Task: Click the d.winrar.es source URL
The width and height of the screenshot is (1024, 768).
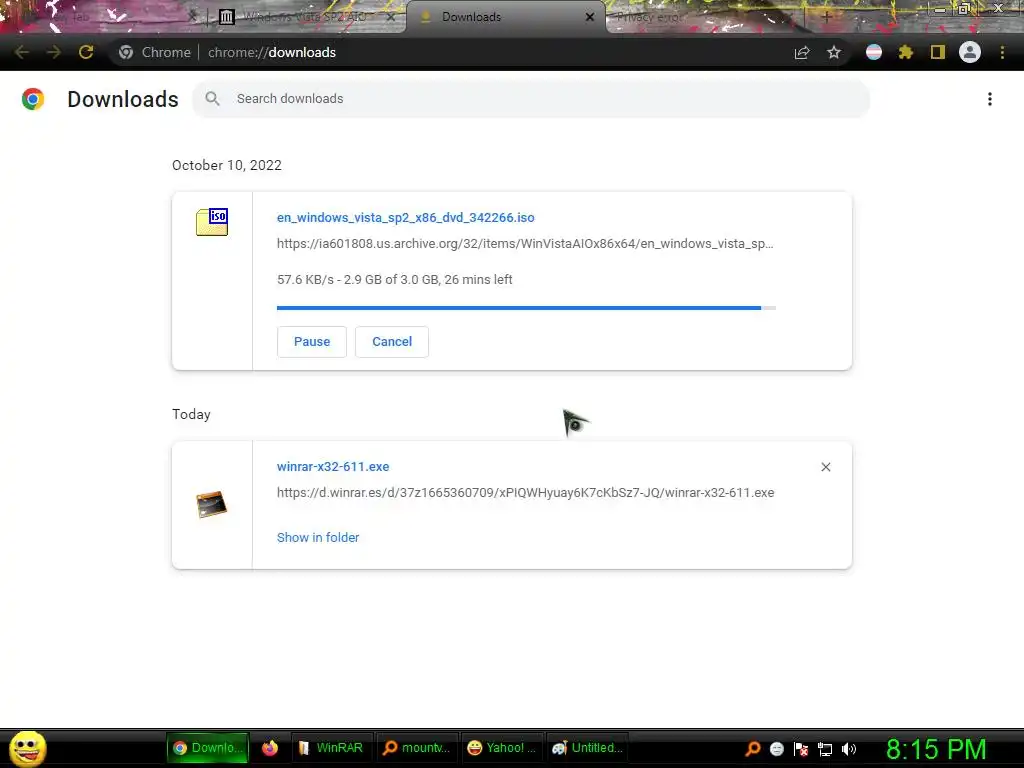Action: (526, 492)
